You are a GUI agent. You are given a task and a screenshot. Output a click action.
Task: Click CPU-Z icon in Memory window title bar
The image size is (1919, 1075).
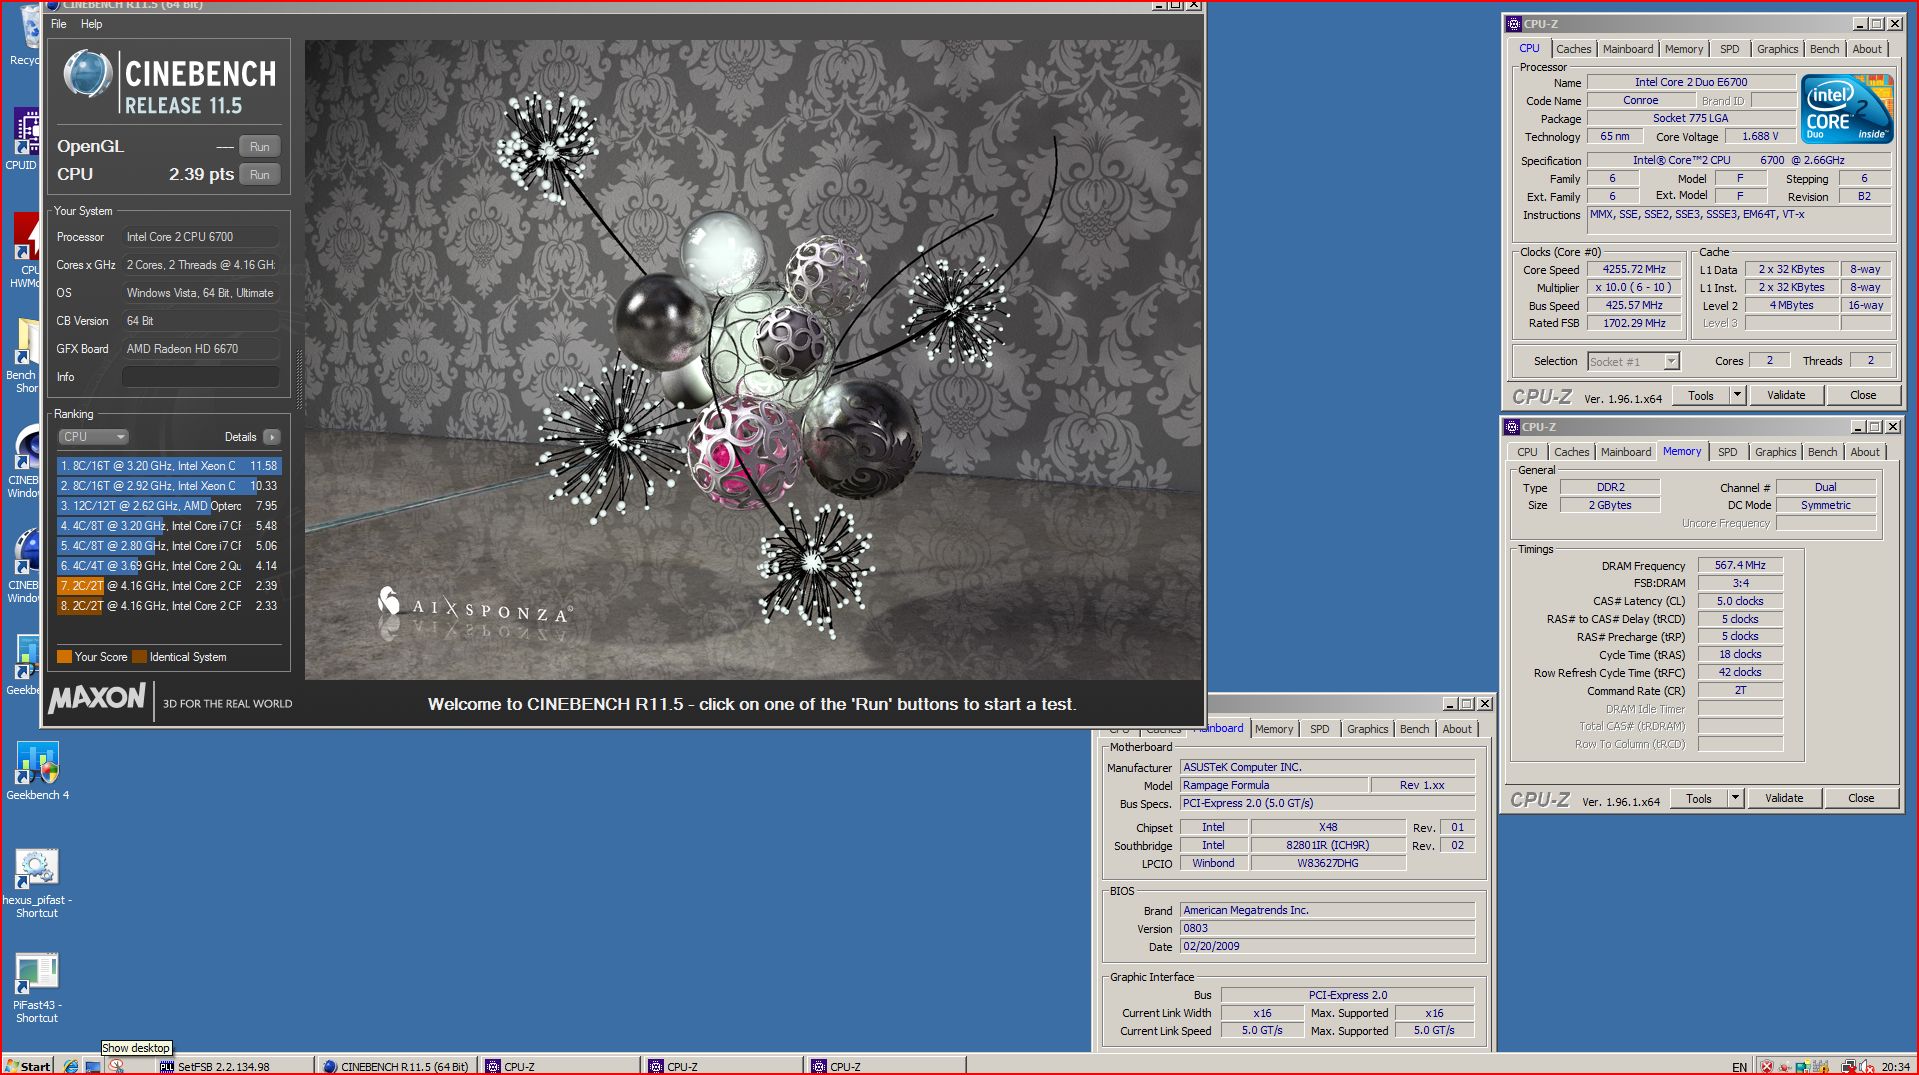coord(1512,427)
